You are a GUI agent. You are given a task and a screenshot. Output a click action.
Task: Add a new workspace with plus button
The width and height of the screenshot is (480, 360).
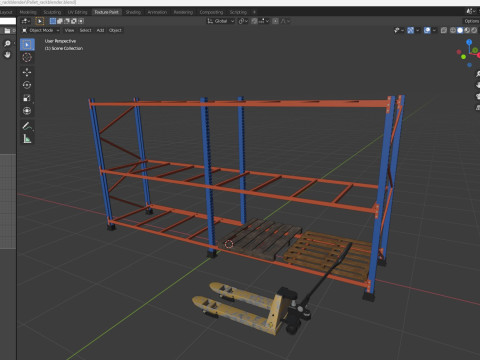[x=254, y=12]
